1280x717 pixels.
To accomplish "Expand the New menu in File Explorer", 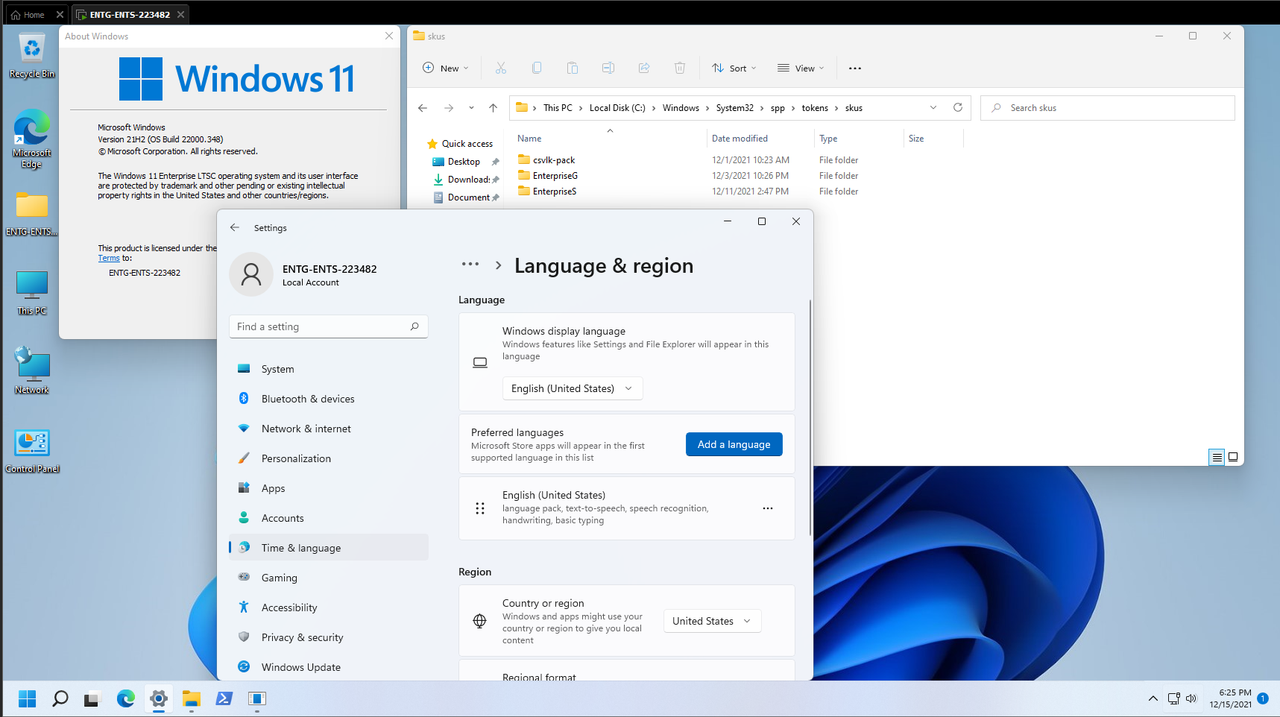I will [x=446, y=68].
